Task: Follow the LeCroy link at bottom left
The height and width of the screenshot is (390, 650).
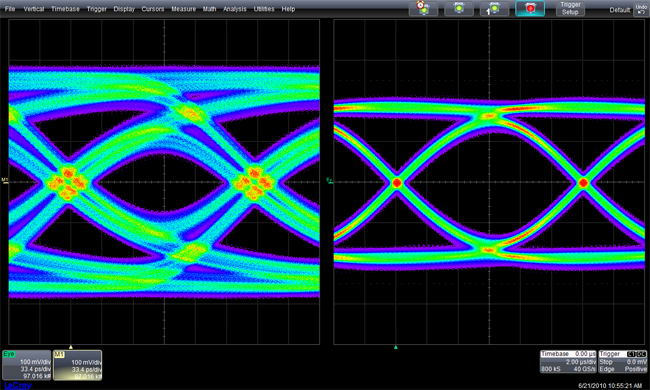Action: 18,385
